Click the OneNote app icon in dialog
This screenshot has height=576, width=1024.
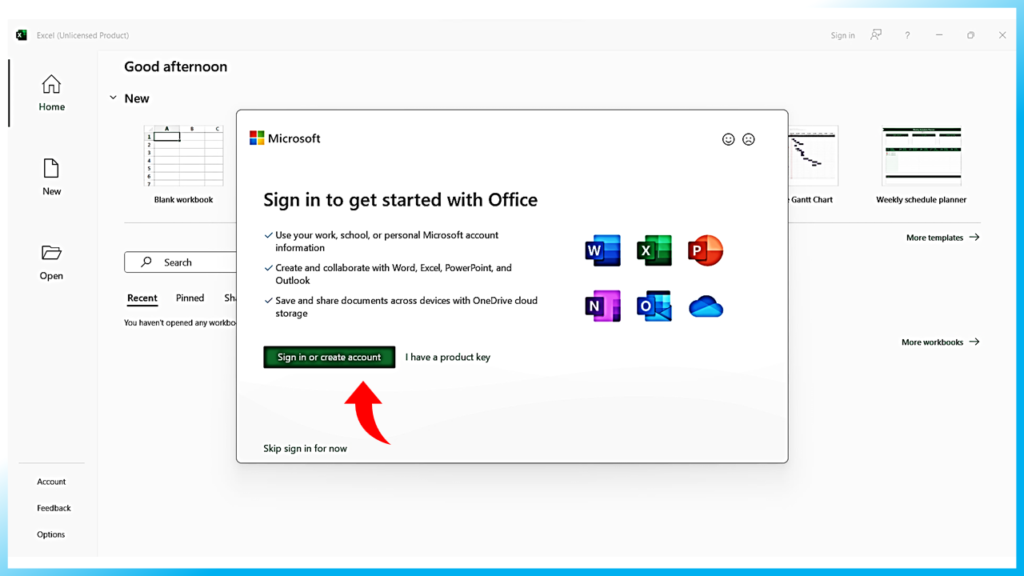[x=602, y=306]
